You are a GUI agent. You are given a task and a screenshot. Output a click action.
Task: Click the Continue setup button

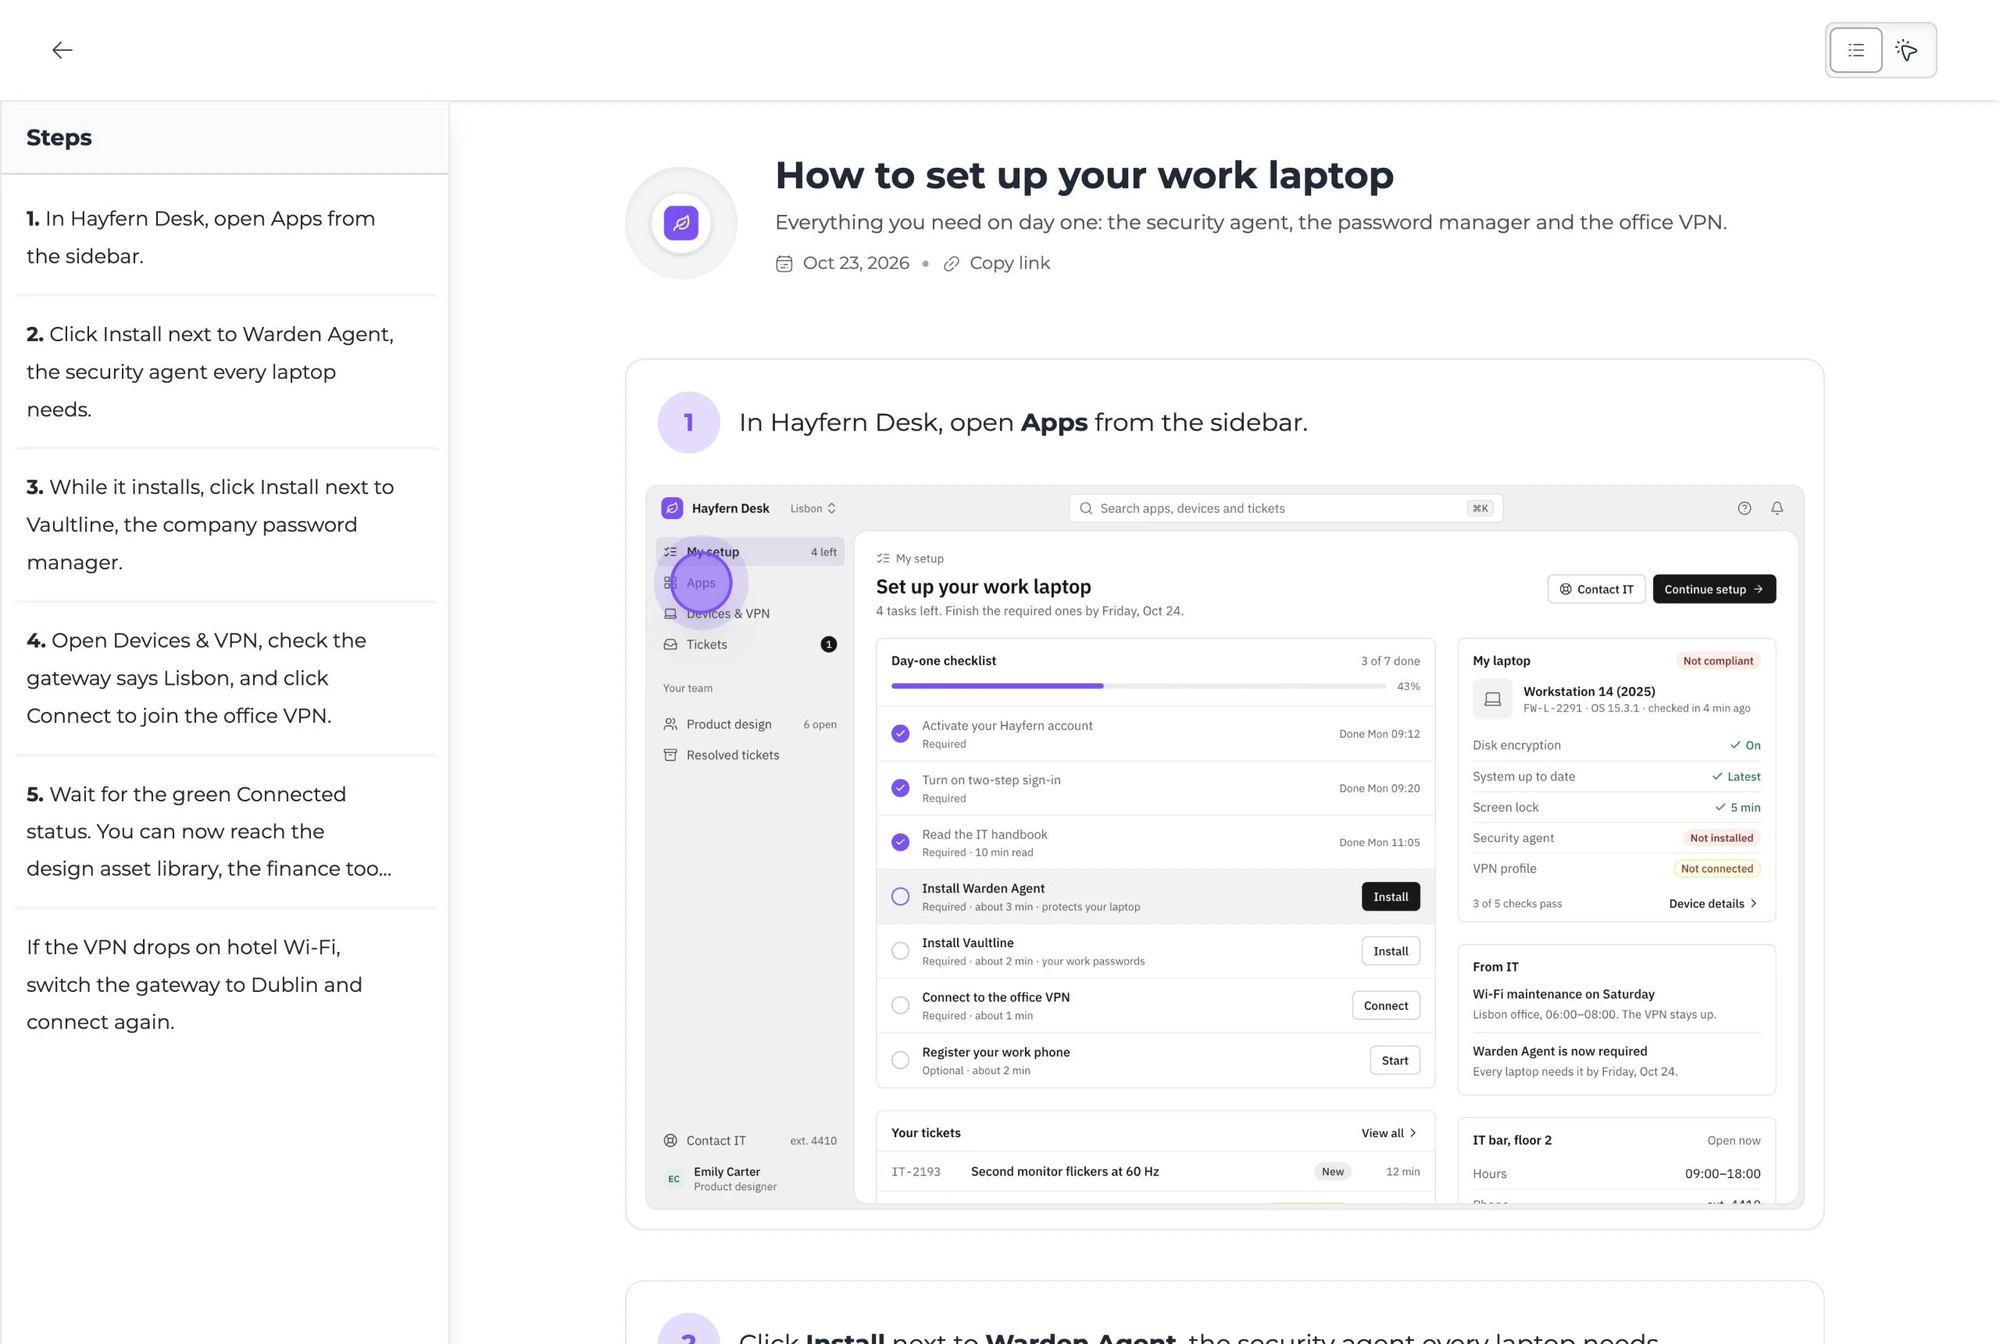coord(1714,589)
